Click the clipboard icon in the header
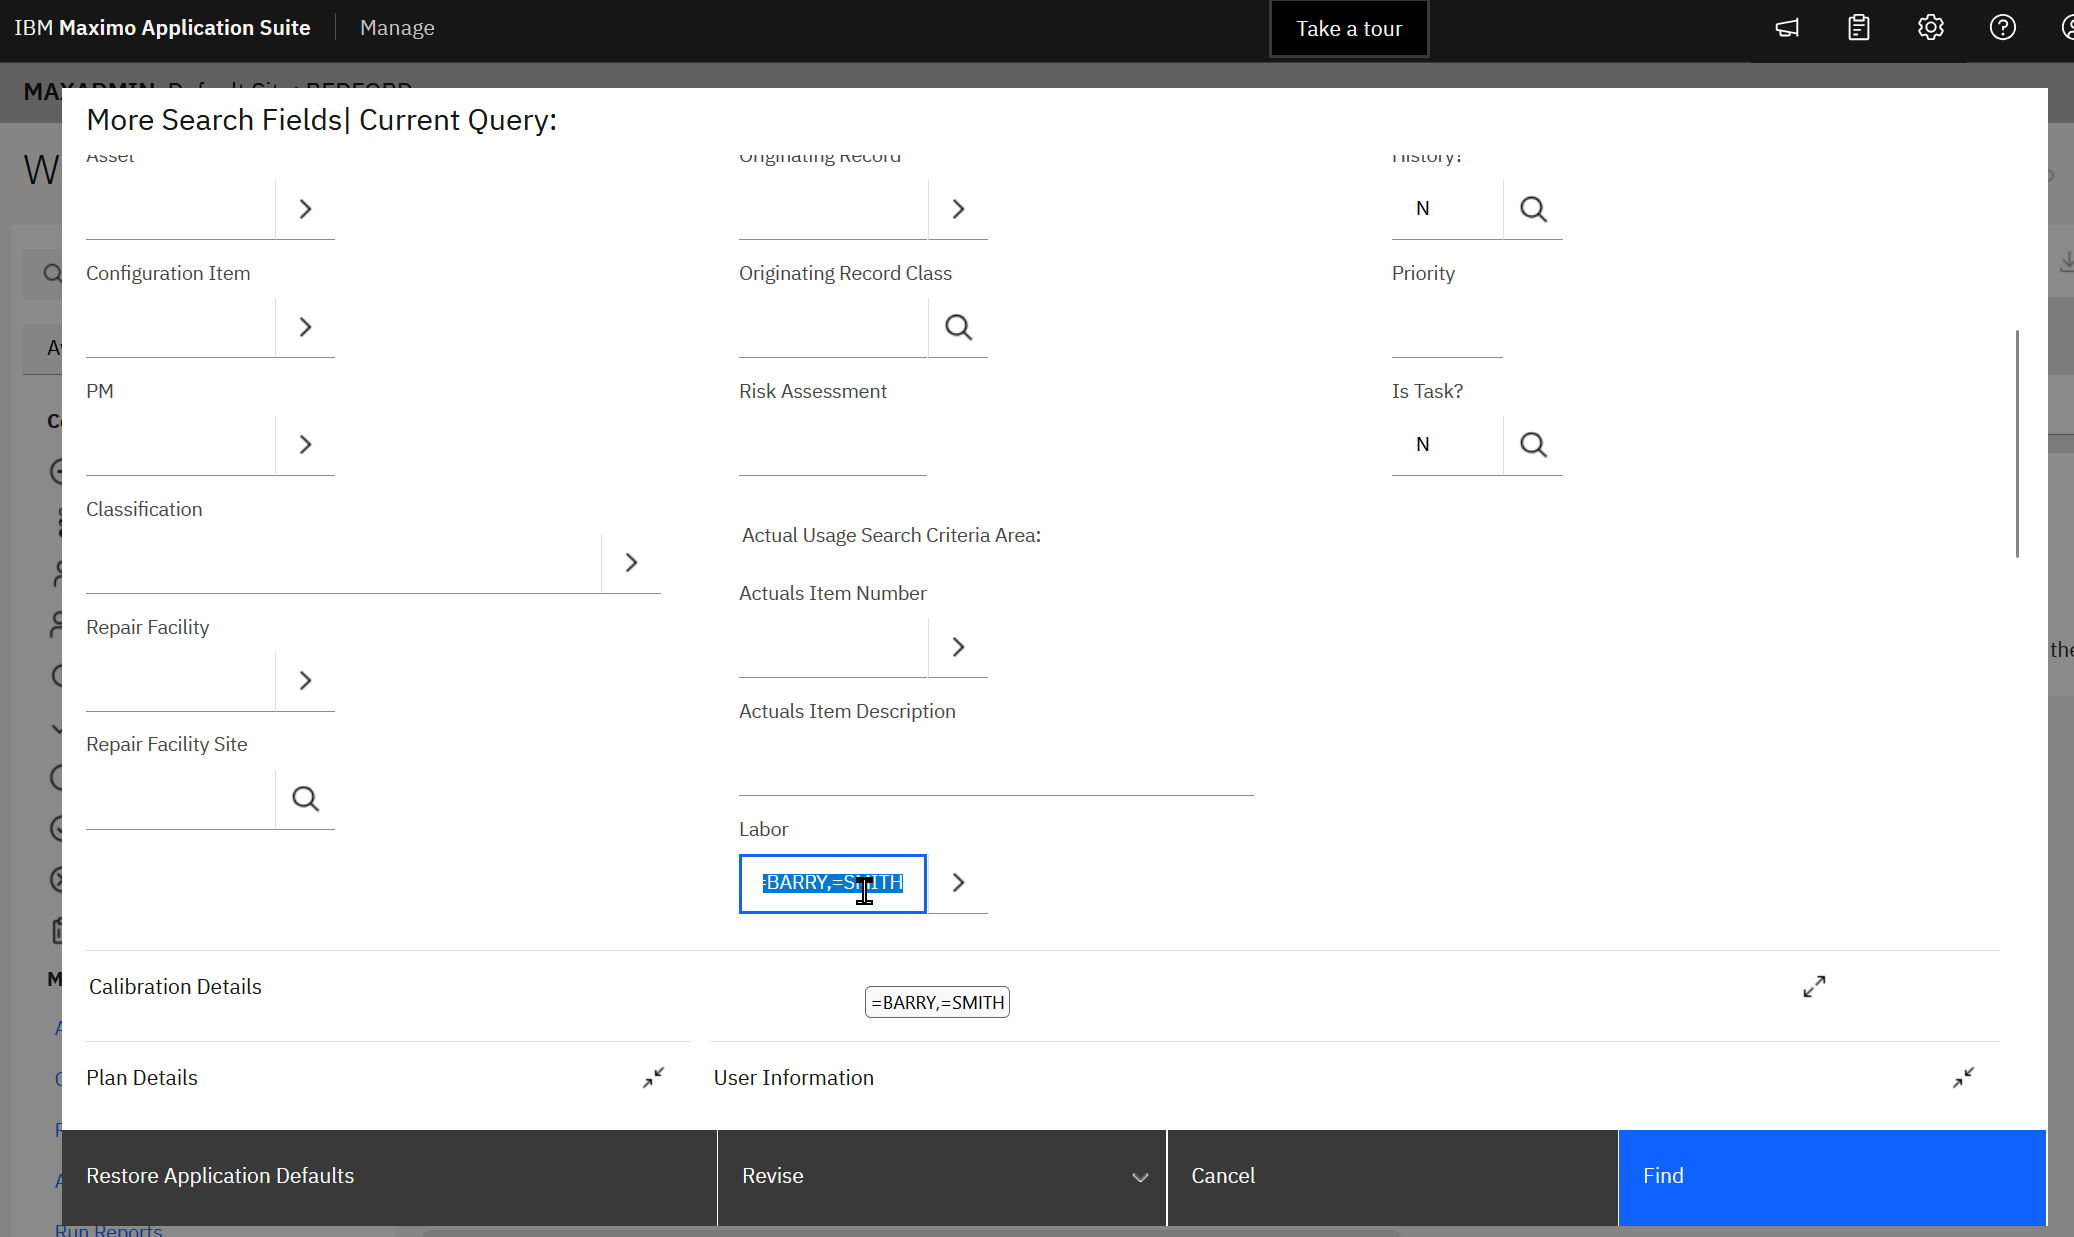The width and height of the screenshot is (2074, 1237). point(1858,27)
